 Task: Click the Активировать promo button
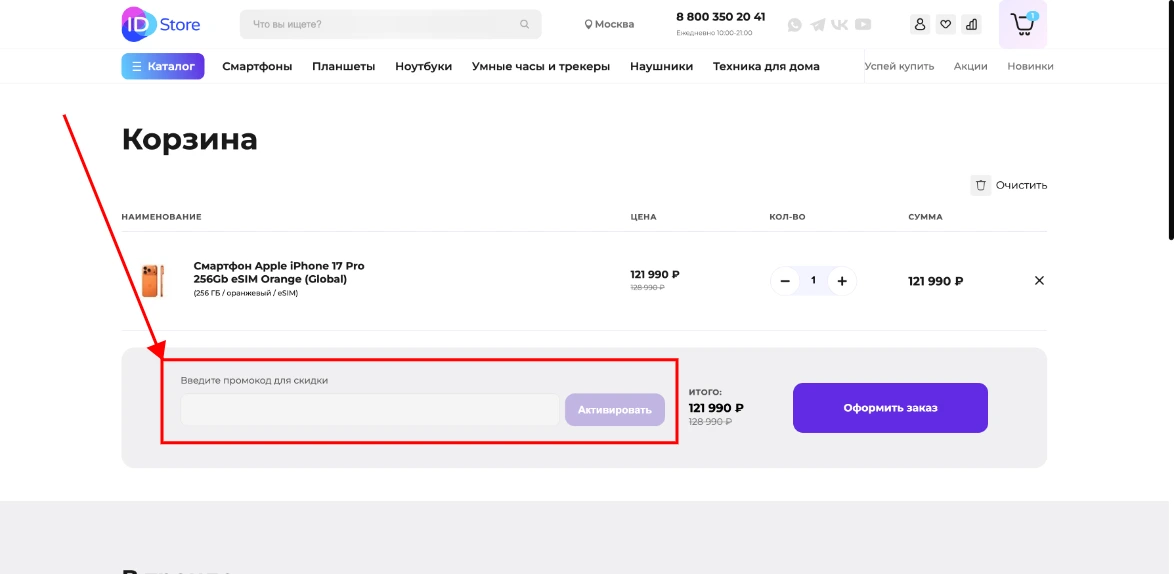pos(615,409)
